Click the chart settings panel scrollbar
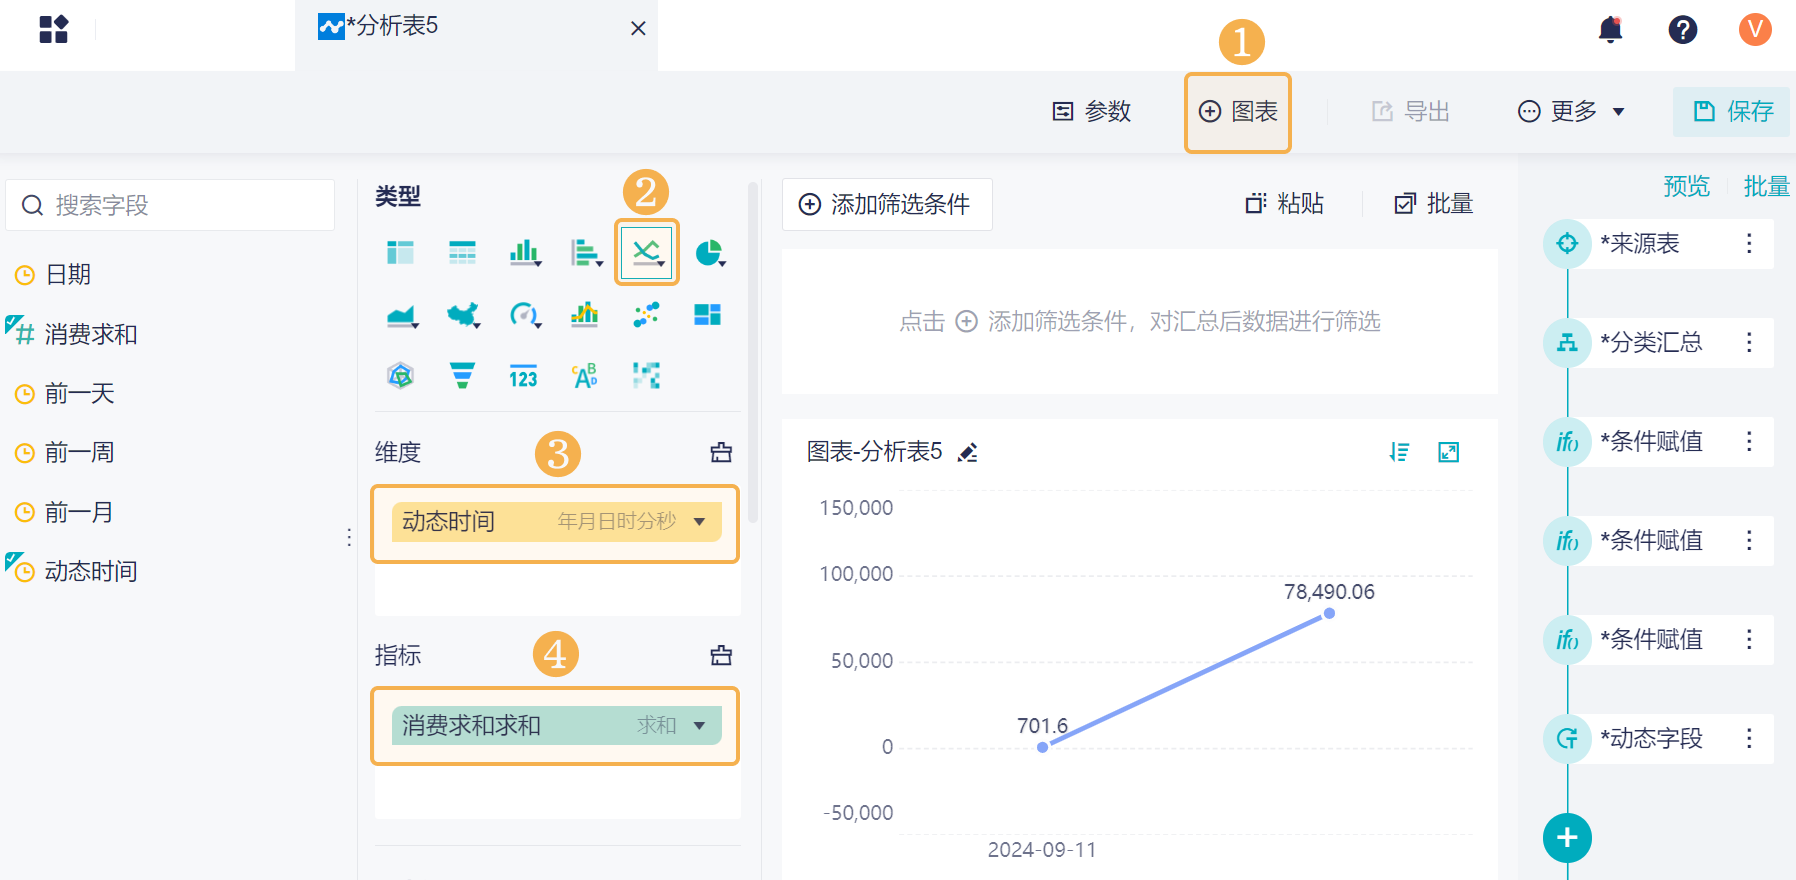The width and height of the screenshot is (1796, 880). [753, 352]
